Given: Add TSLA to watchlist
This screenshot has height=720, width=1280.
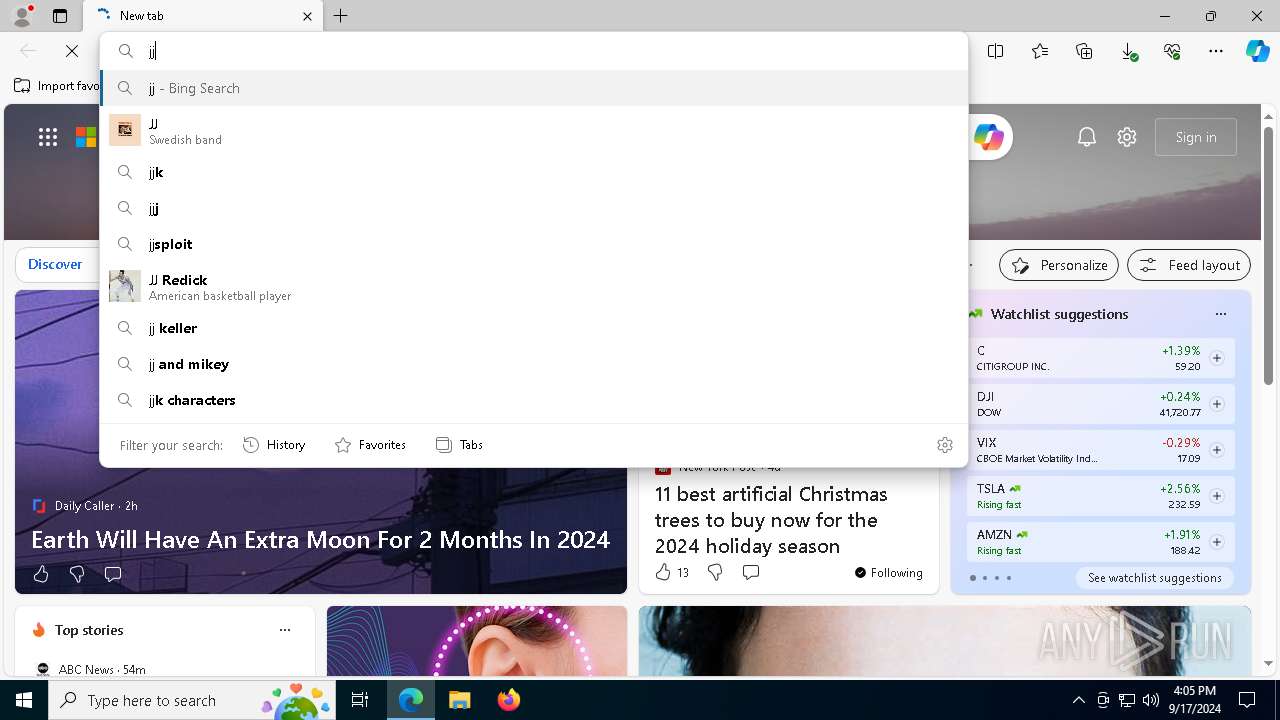Looking at the screenshot, I should click(1217, 496).
